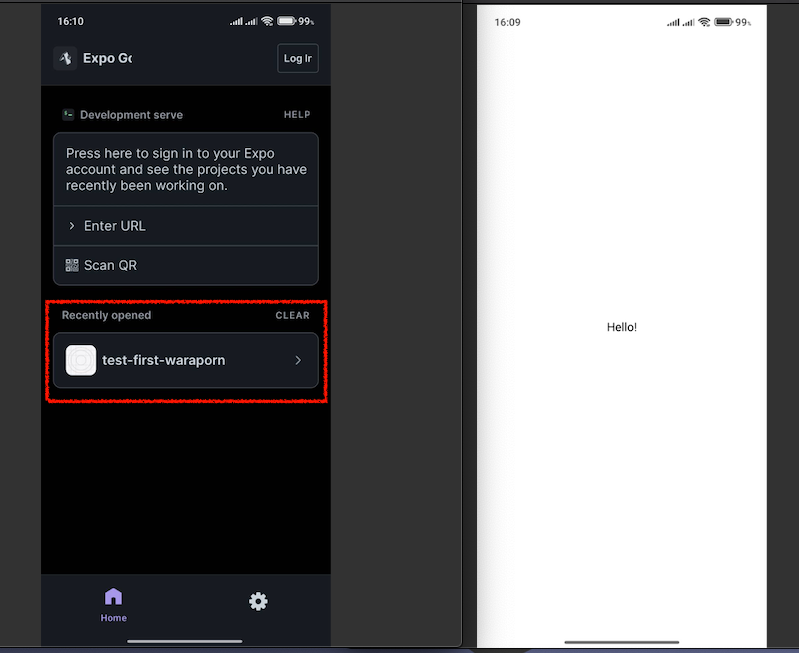
Task: Tap the sign in to Expo account prompt
Action: click(186, 169)
